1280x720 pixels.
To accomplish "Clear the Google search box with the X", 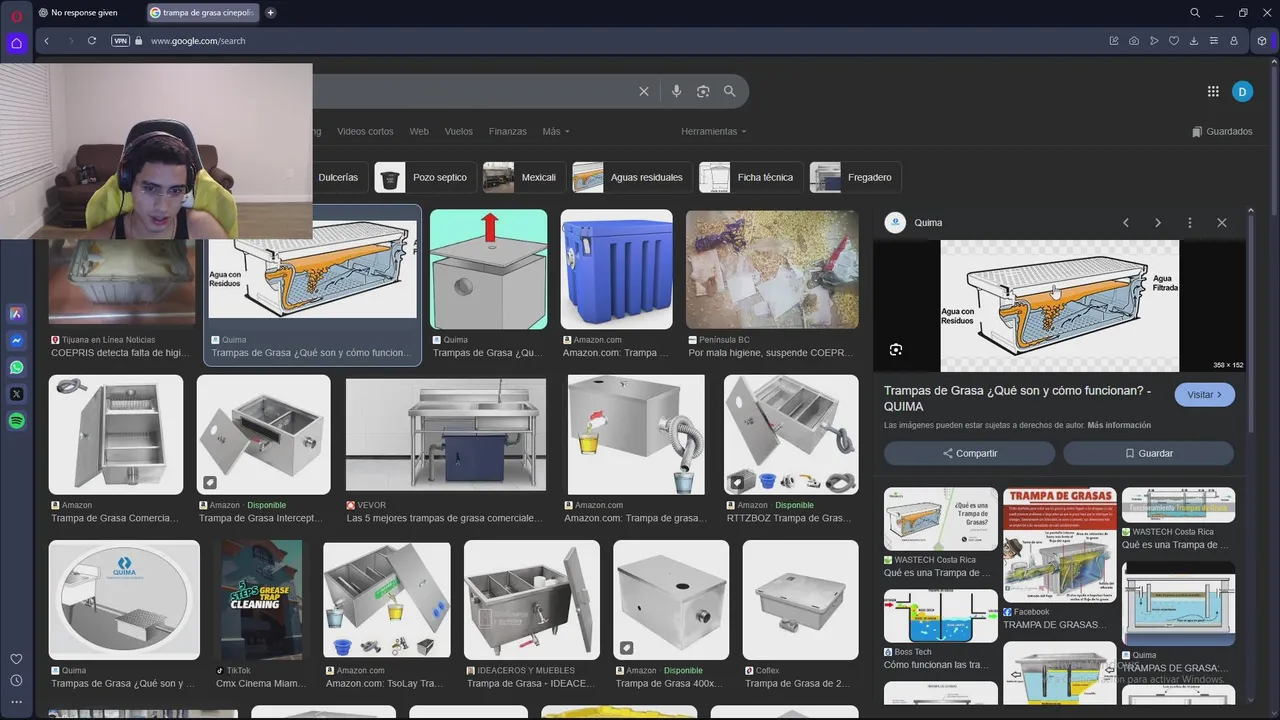I will pyautogui.click(x=644, y=91).
